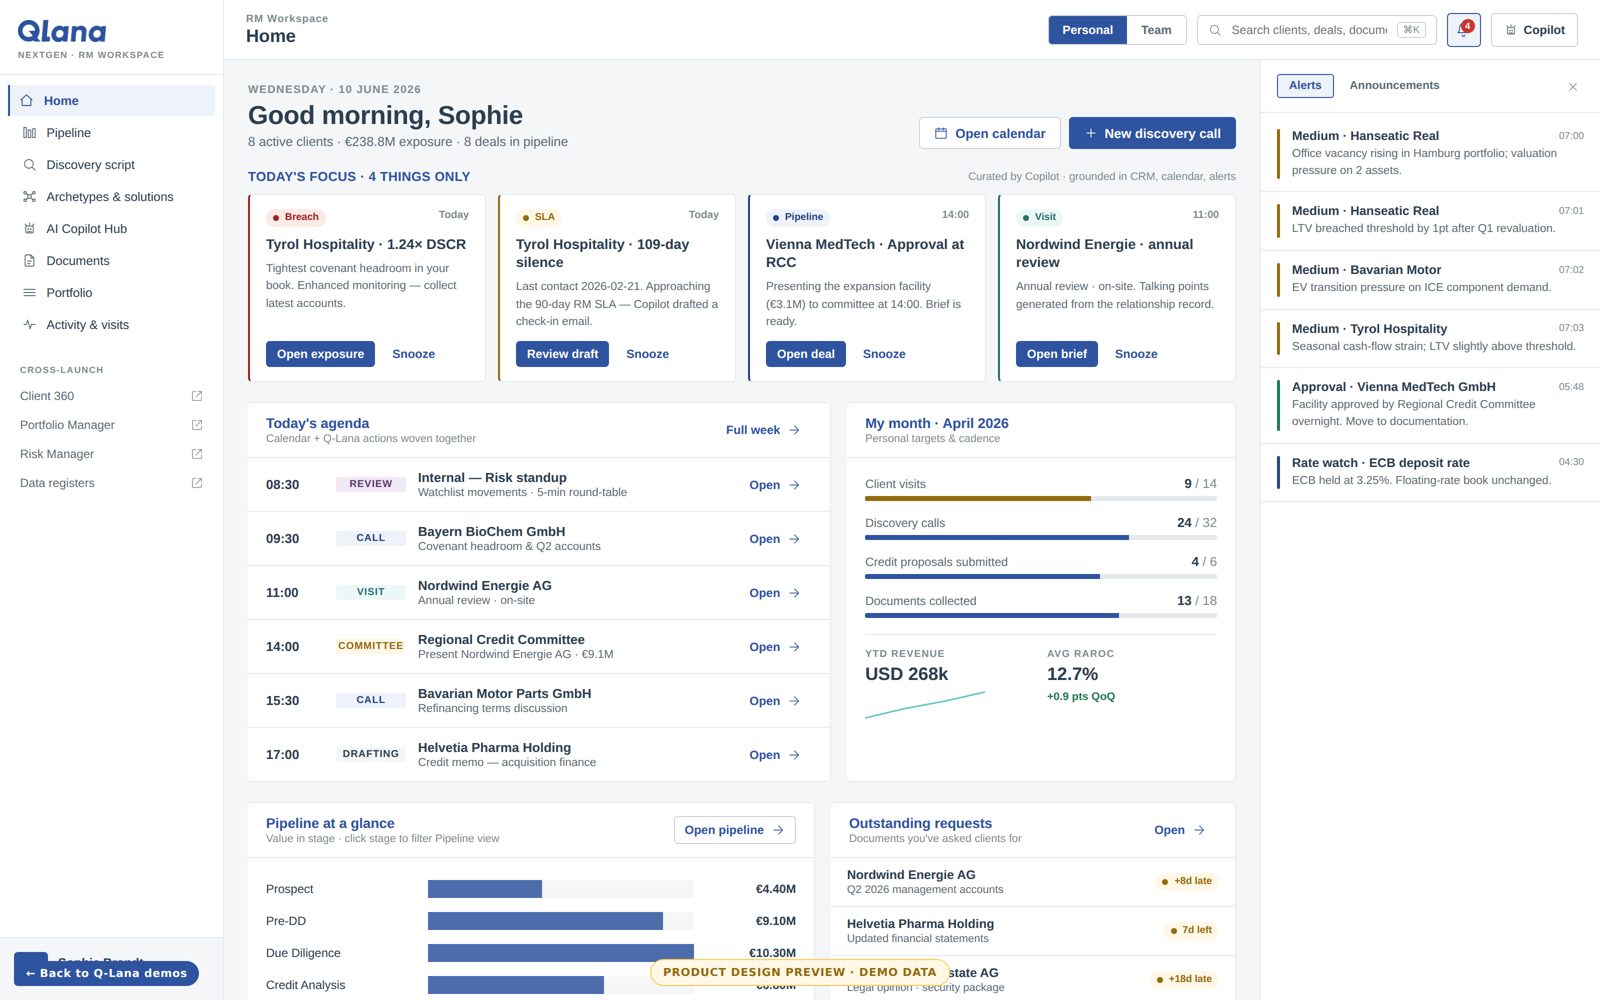
Task: Open Vienna MedTech GmbH approval alert
Action: (x=1430, y=404)
